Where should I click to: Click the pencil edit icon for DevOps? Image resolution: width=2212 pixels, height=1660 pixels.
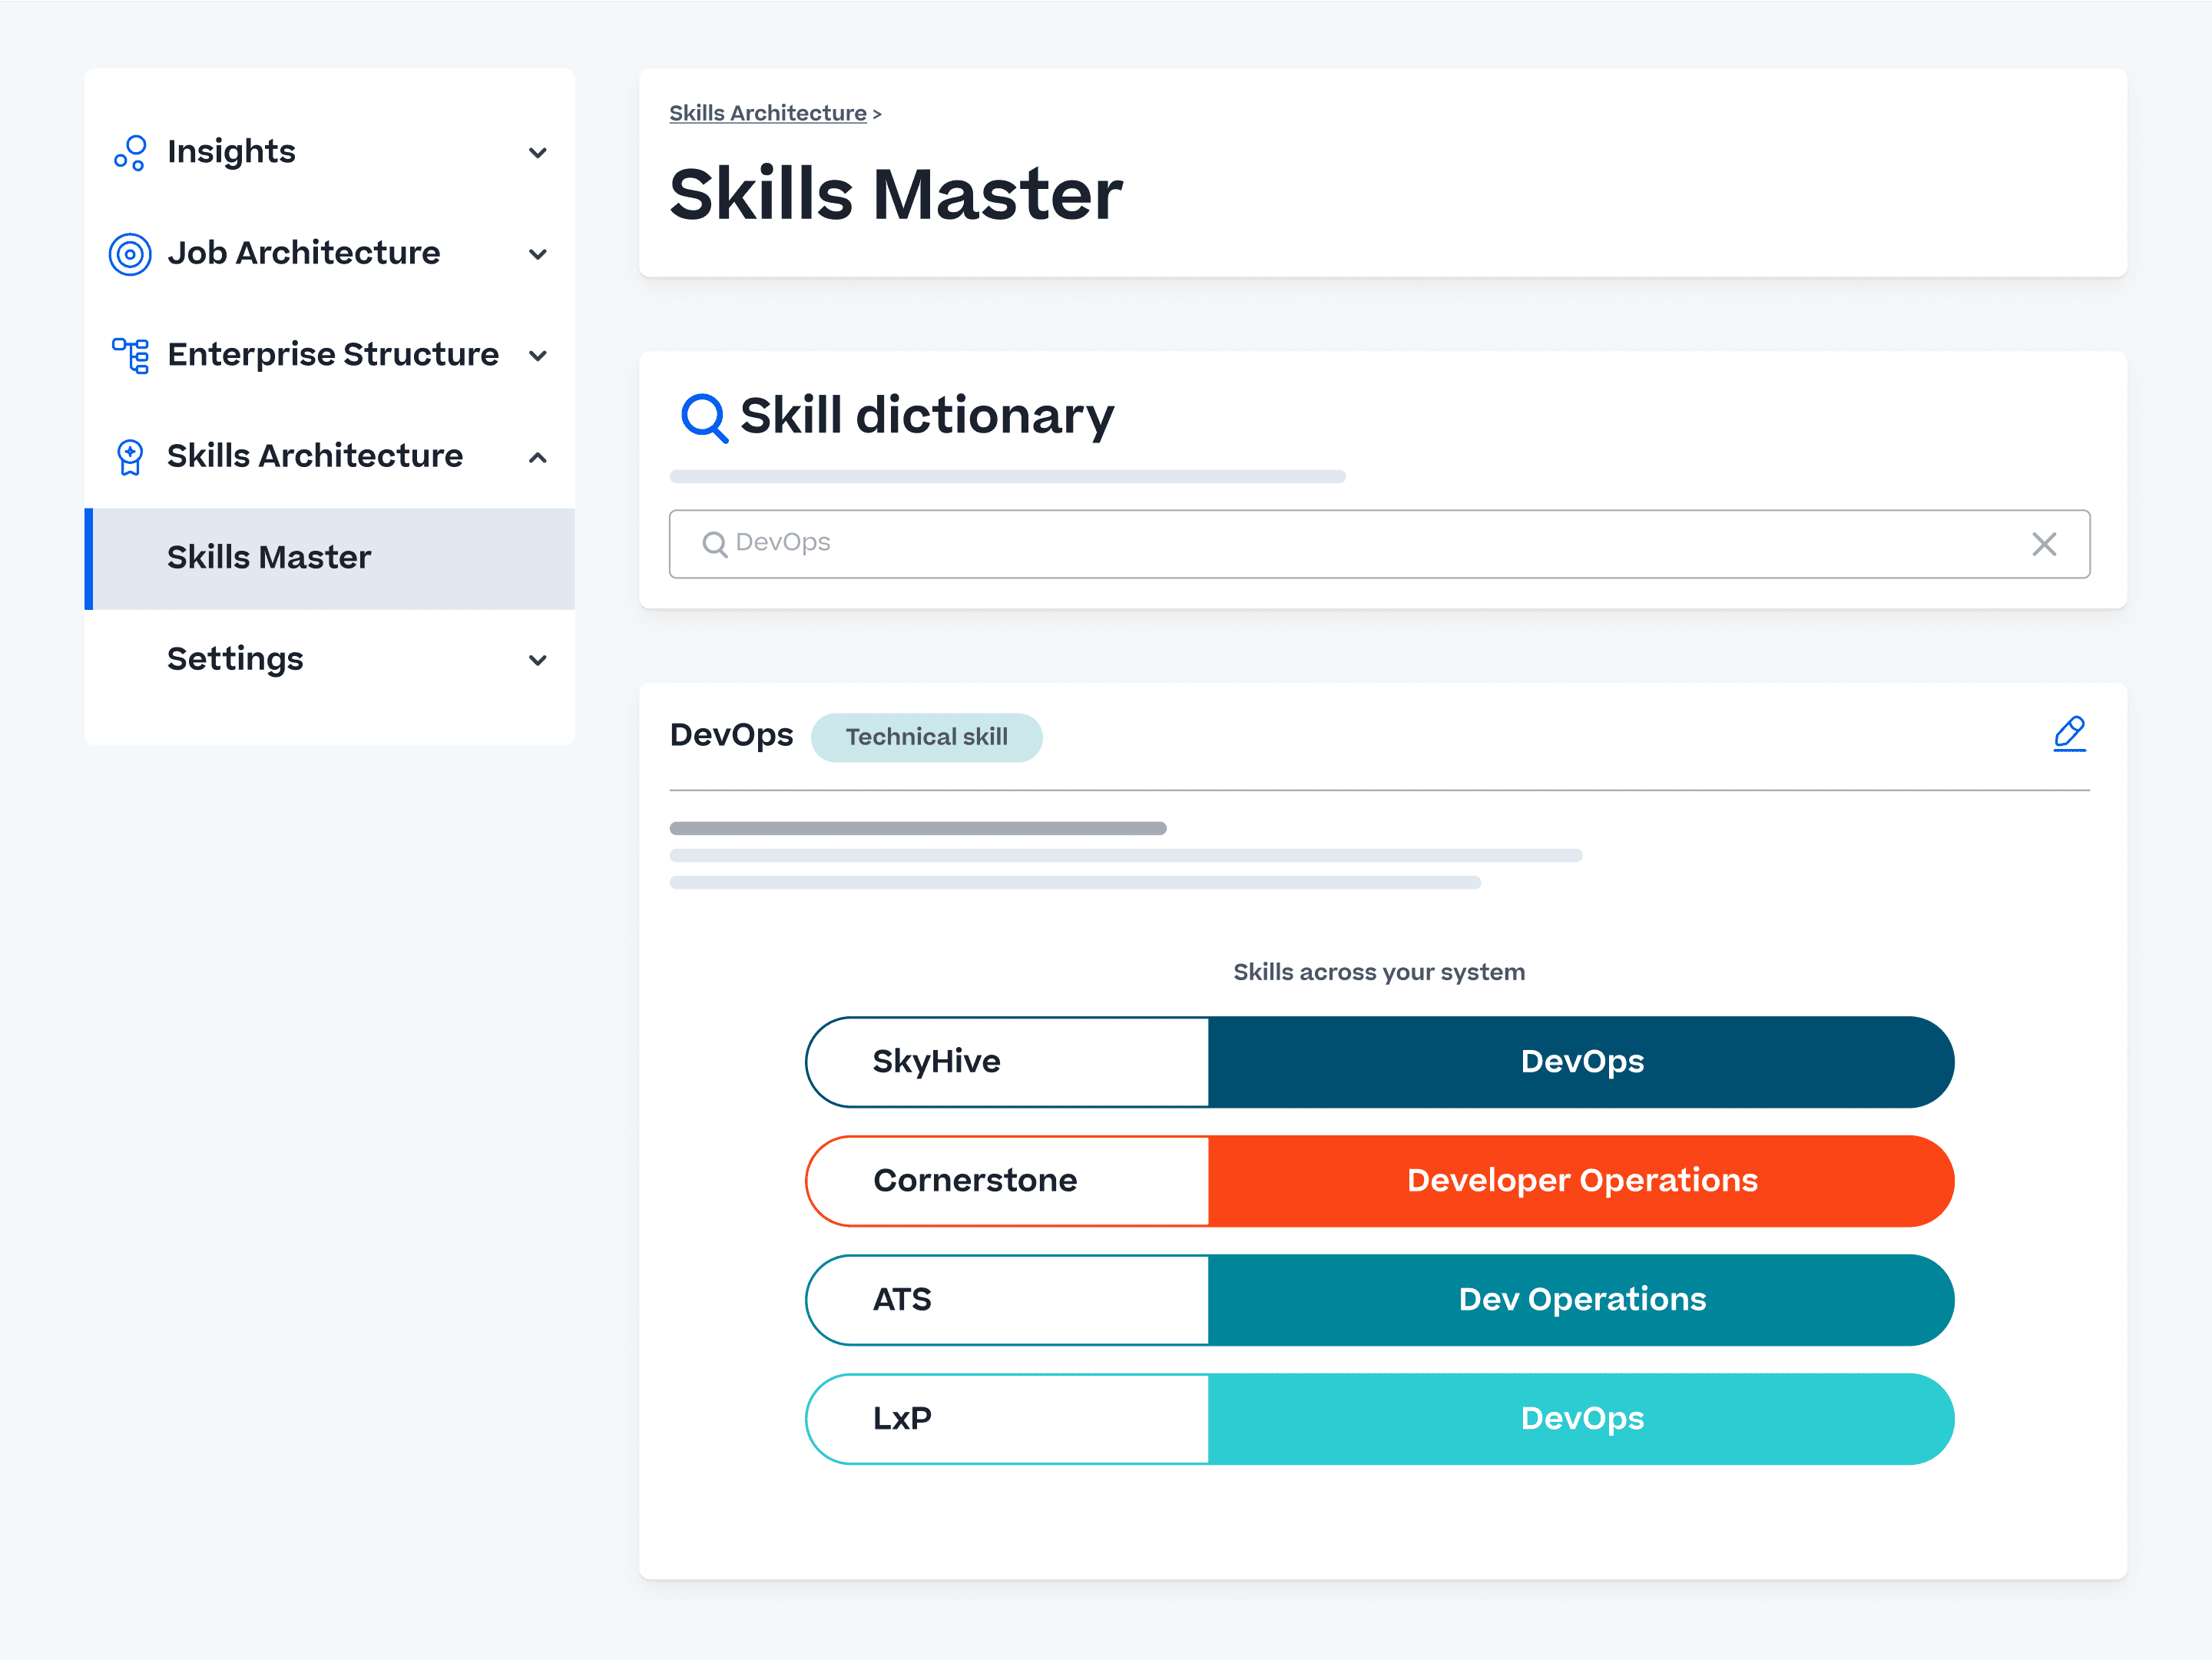point(2069,734)
